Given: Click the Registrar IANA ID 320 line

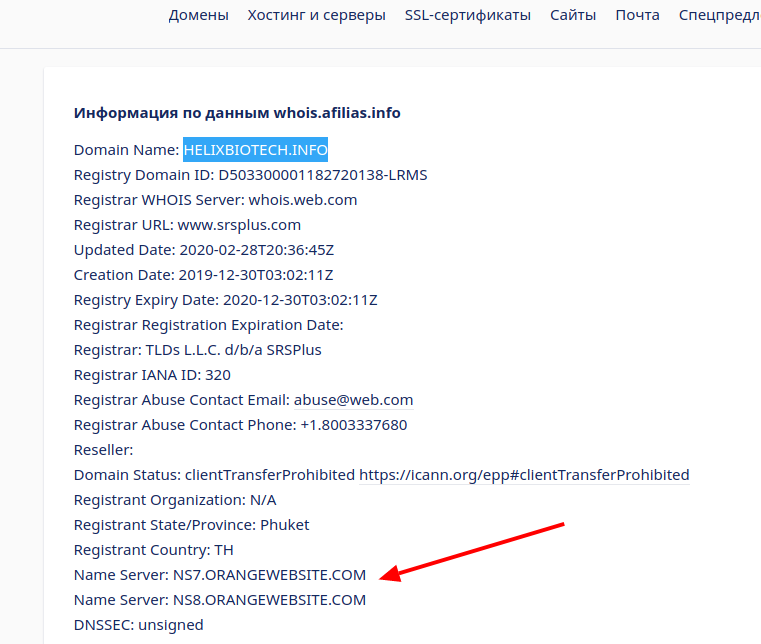Looking at the screenshot, I should tap(152, 375).
